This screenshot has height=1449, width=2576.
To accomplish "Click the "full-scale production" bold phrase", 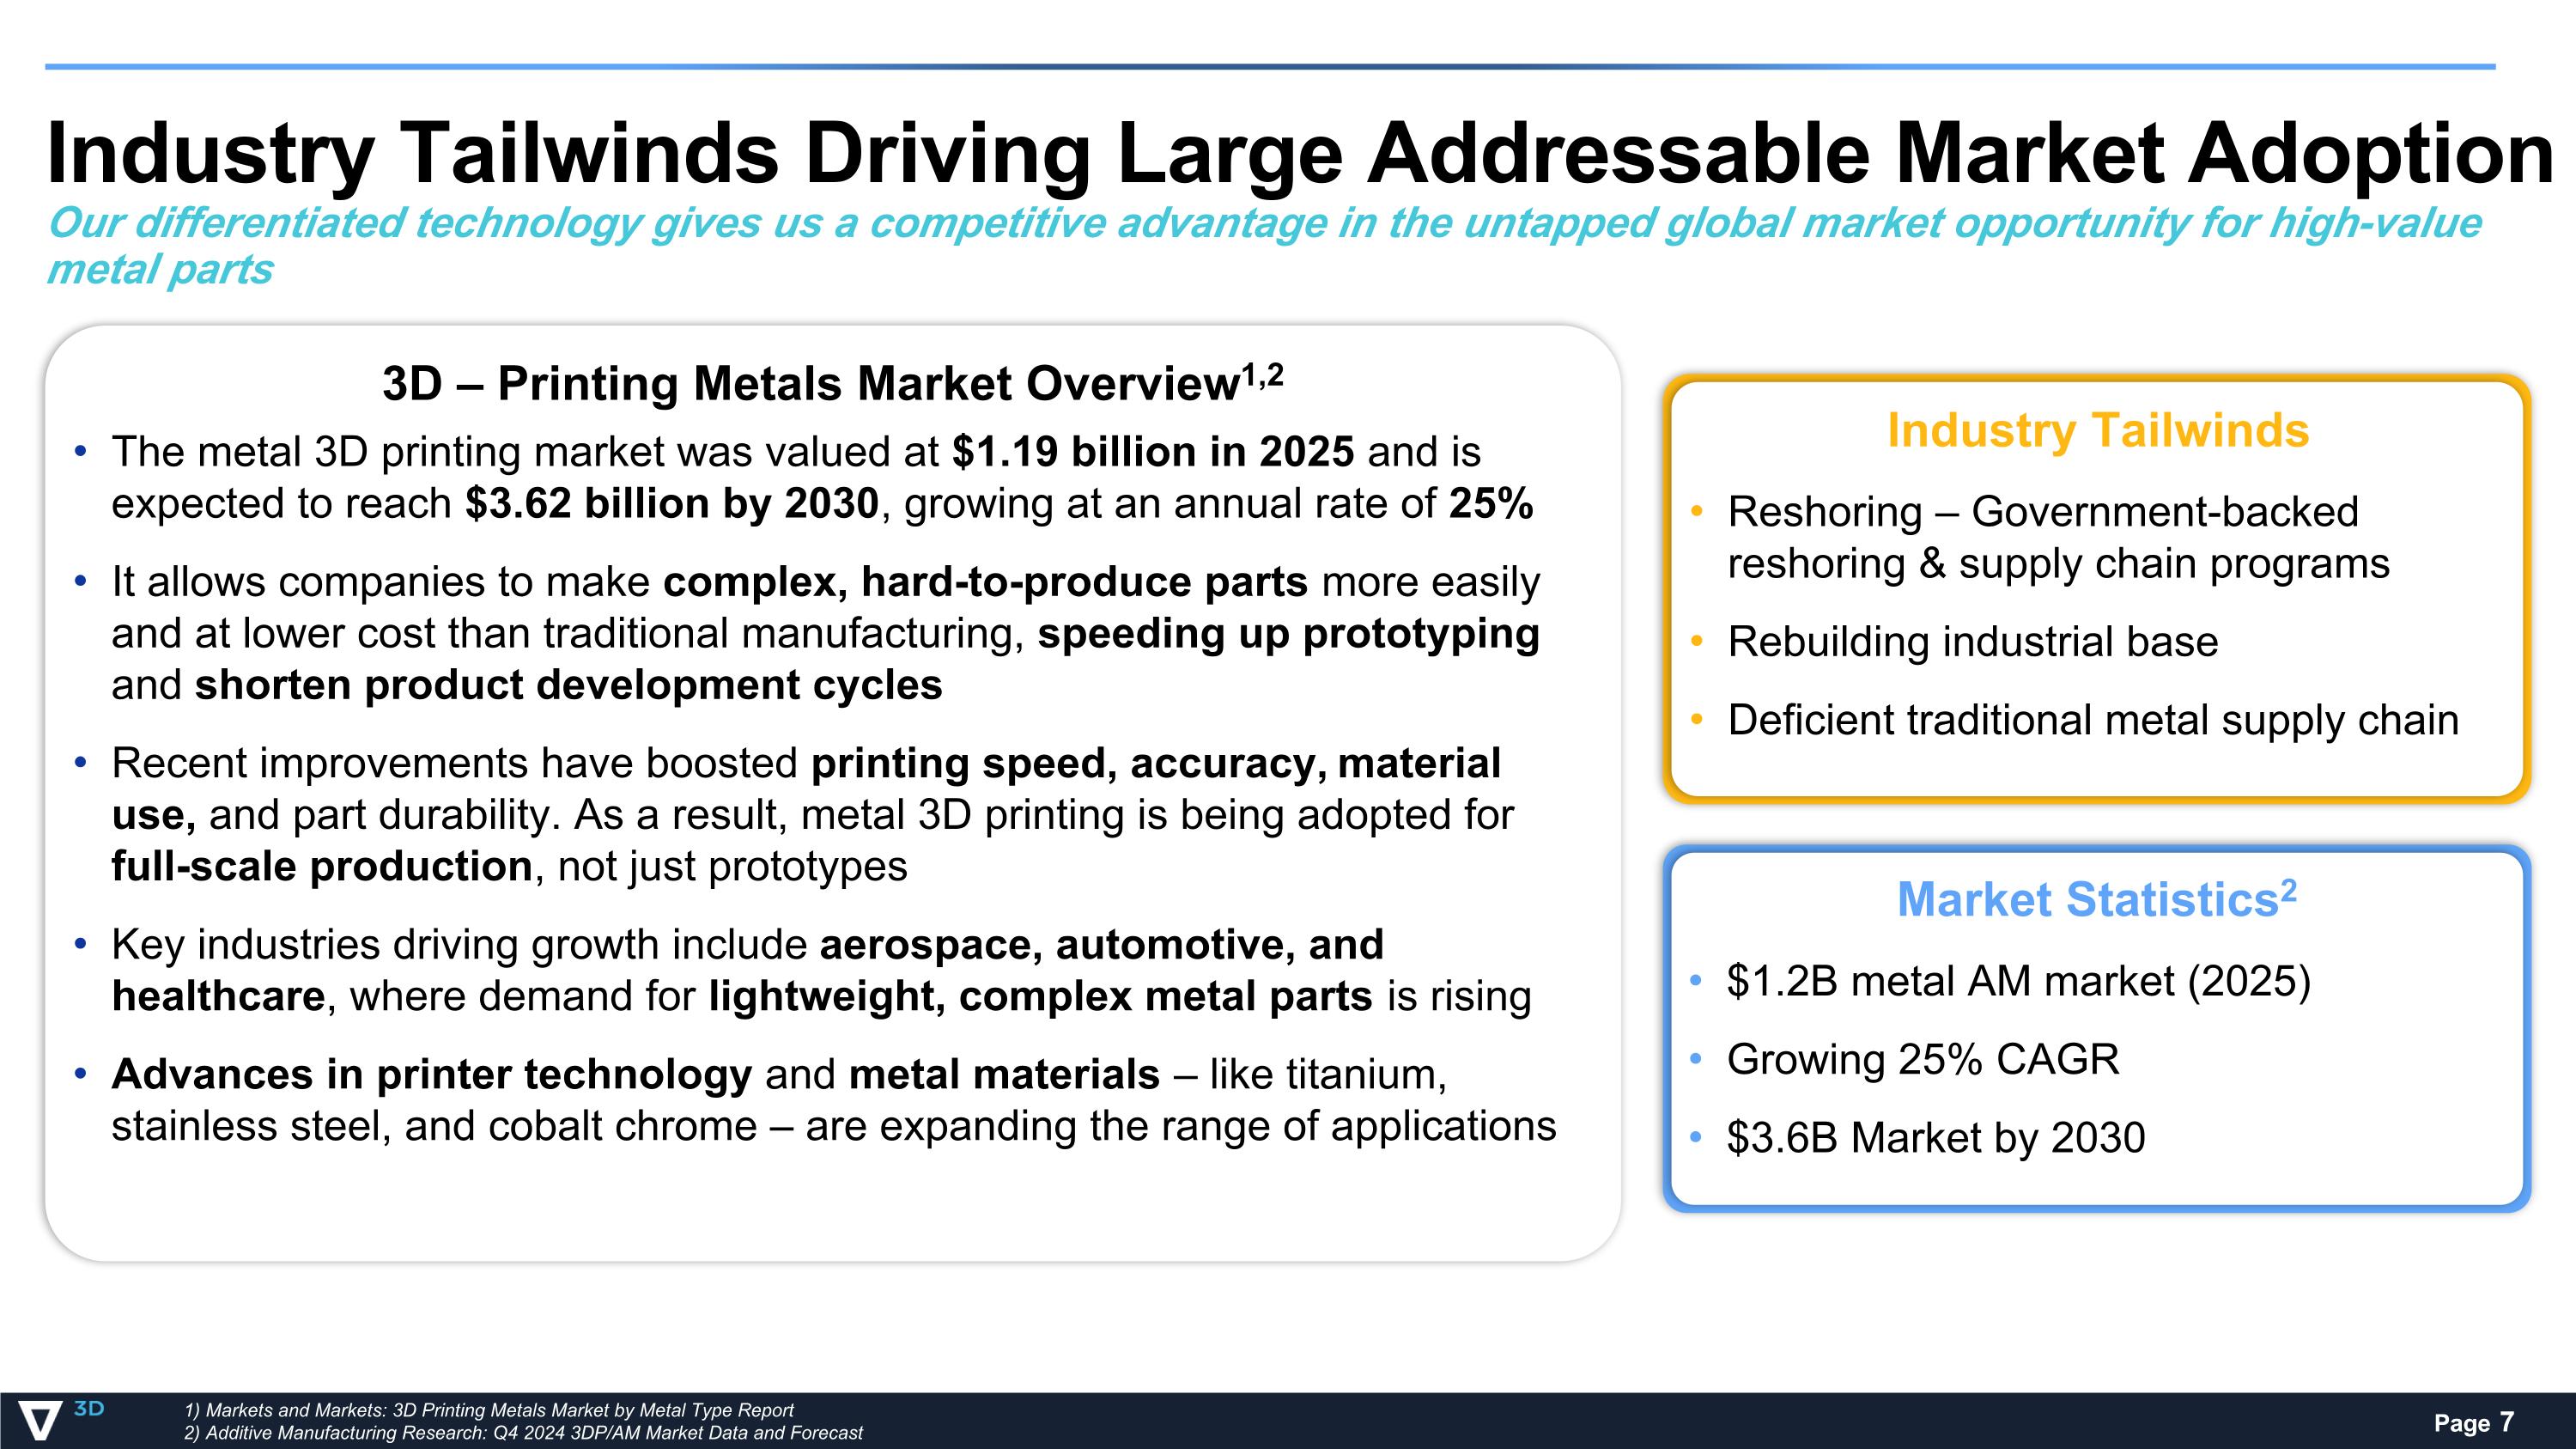I will (321, 867).
